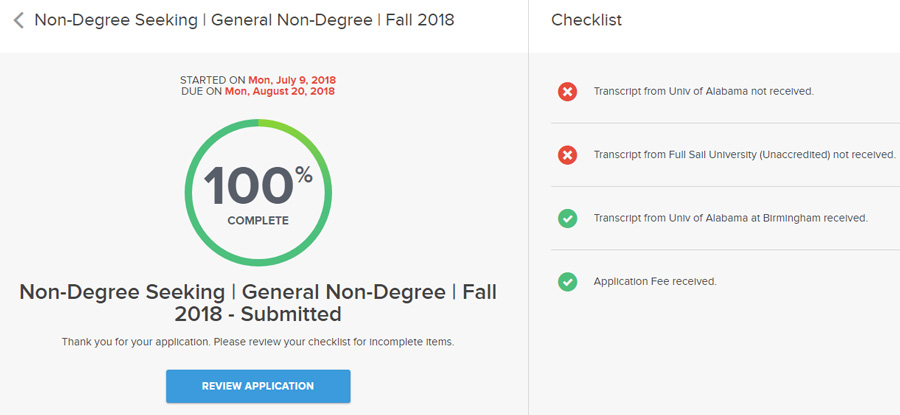Select the Checklist panel heading
Viewport: 900px width, 415px height.
(586, 20)
